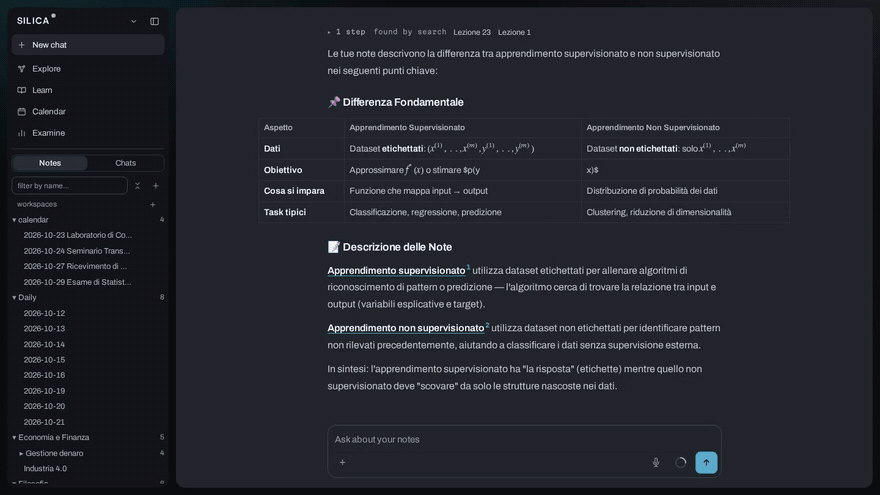Viewport: 880px width, 495px height.
Task: Expand the Gestione denaro folder
Action: tap(21, 453)
